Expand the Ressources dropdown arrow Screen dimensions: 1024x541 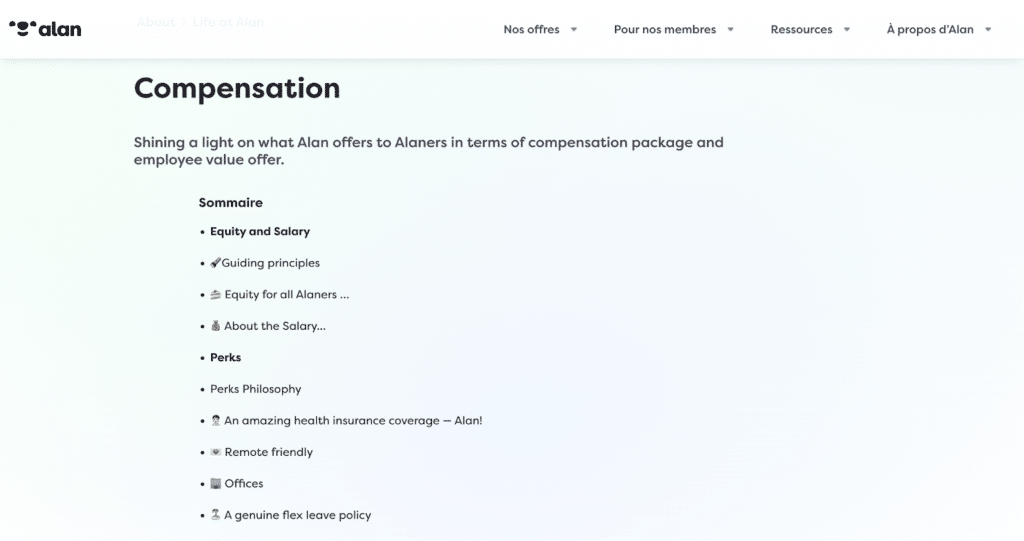tap(847, 29)
